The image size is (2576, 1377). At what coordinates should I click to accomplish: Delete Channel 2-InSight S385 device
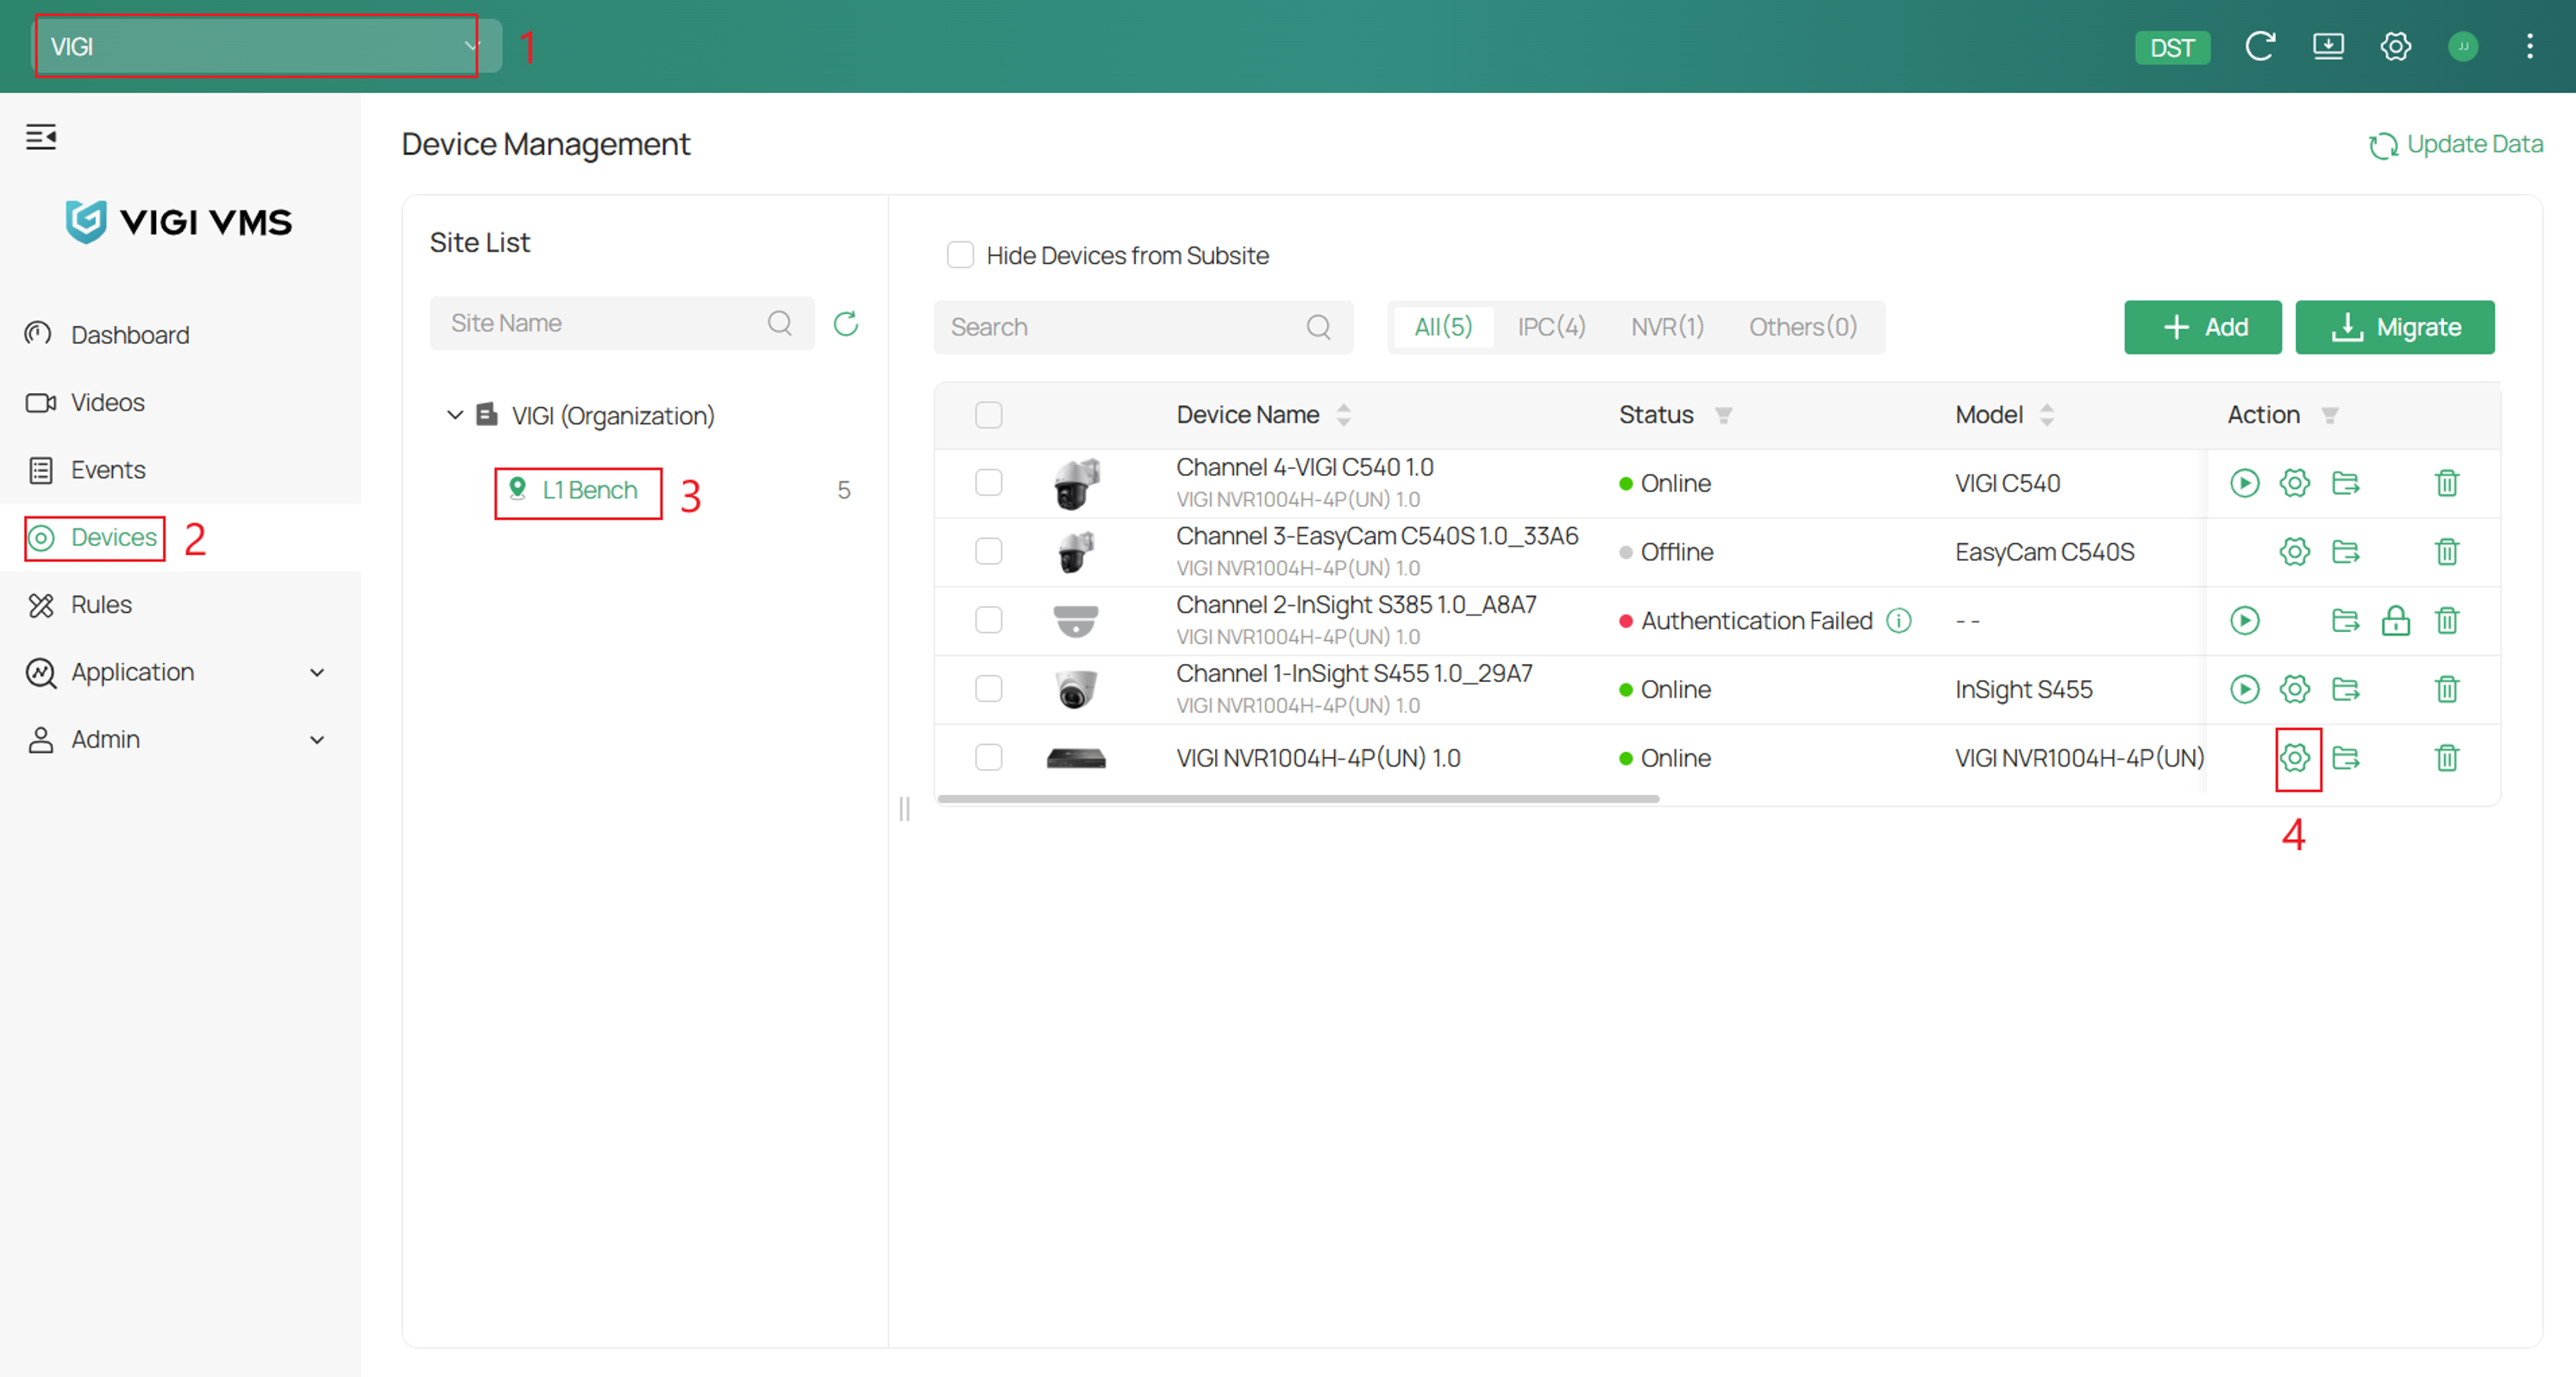point(2447,620)
